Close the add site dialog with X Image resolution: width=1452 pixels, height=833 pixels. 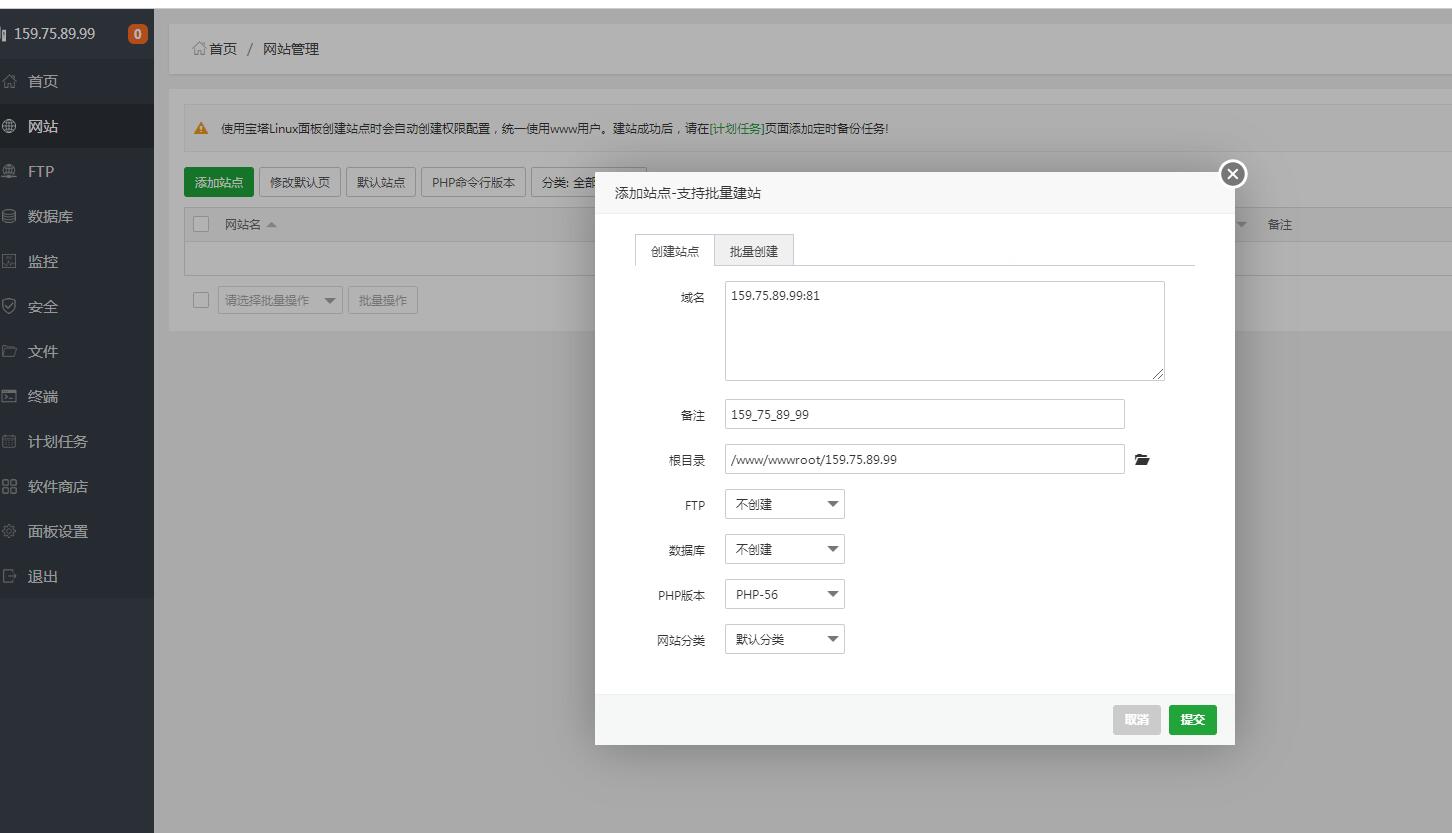pos(1233,174)
